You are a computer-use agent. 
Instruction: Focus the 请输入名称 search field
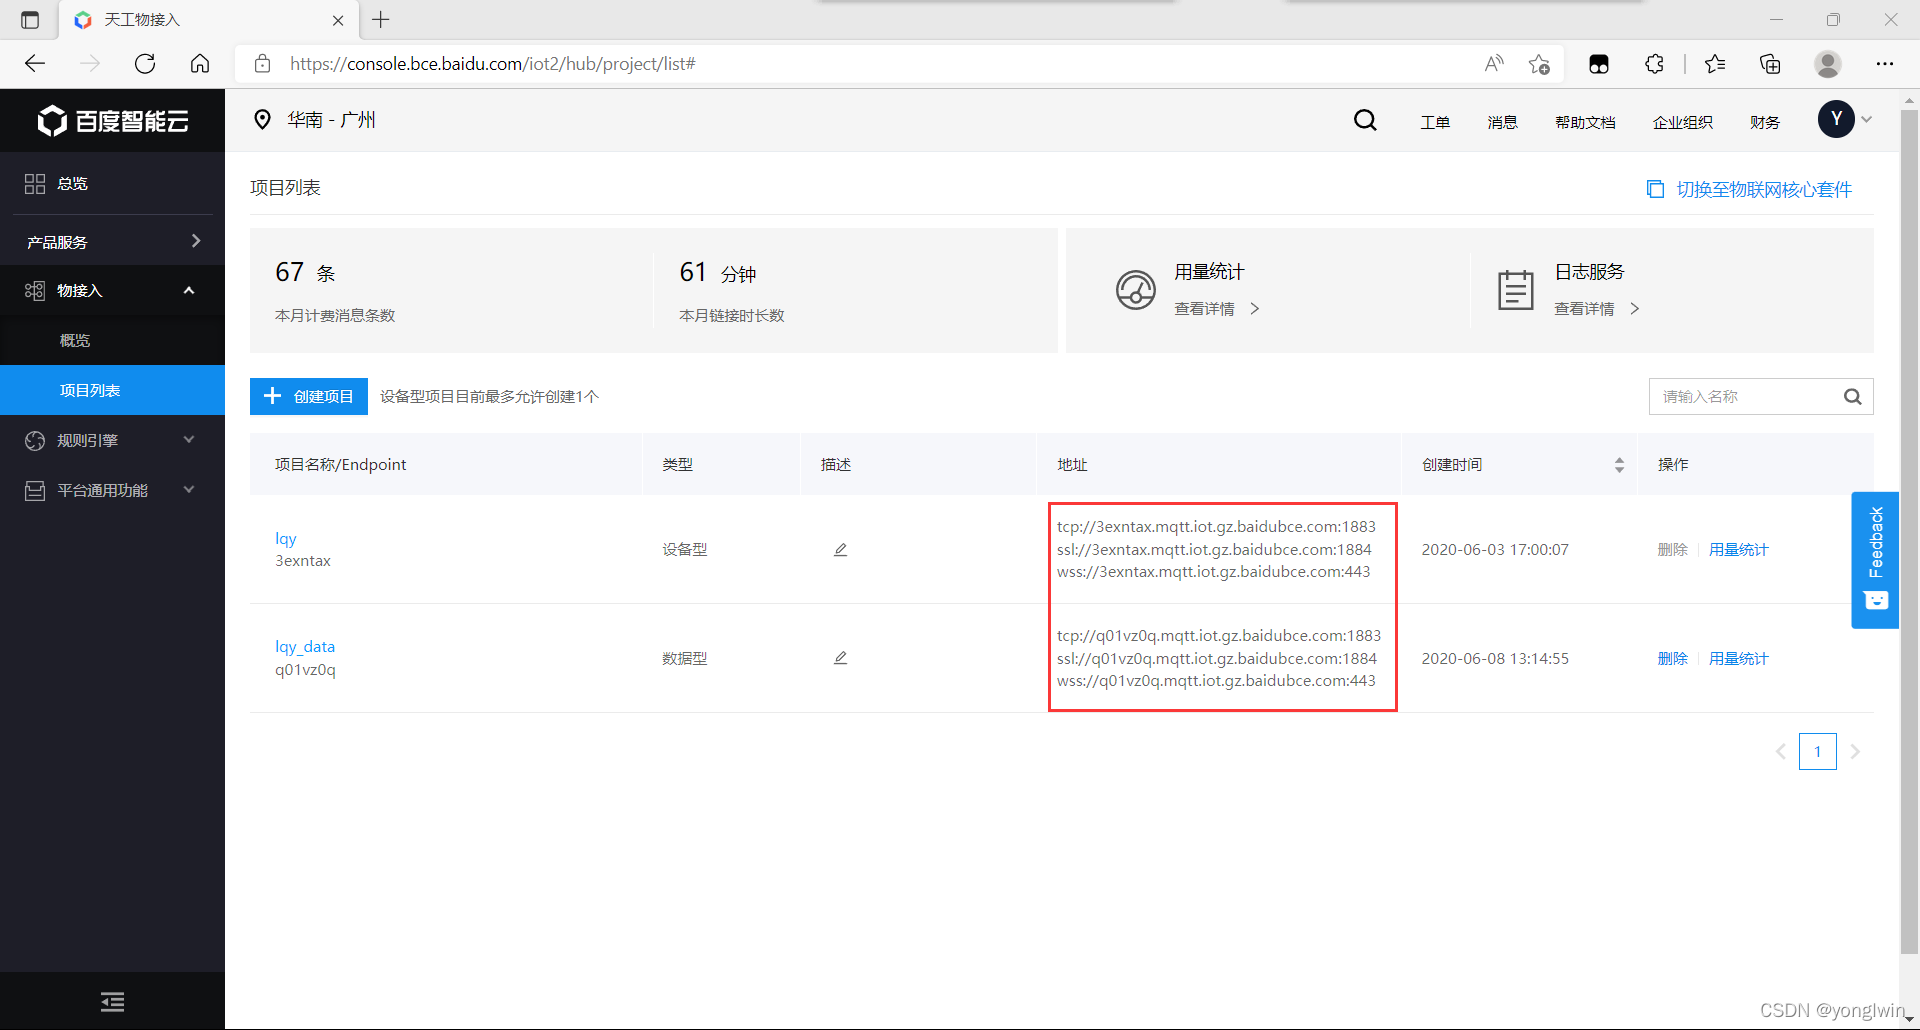coord(1745,396)
